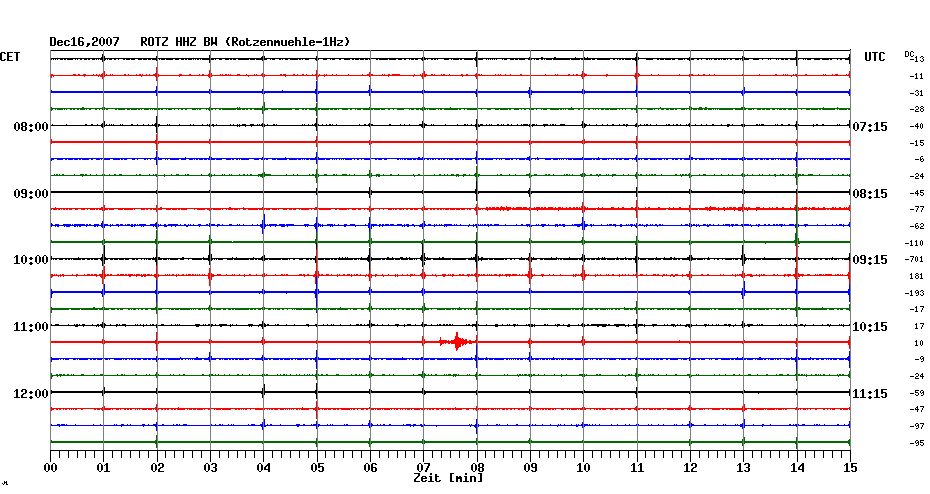Select the DC offset value -59

[x=916, y=393]
